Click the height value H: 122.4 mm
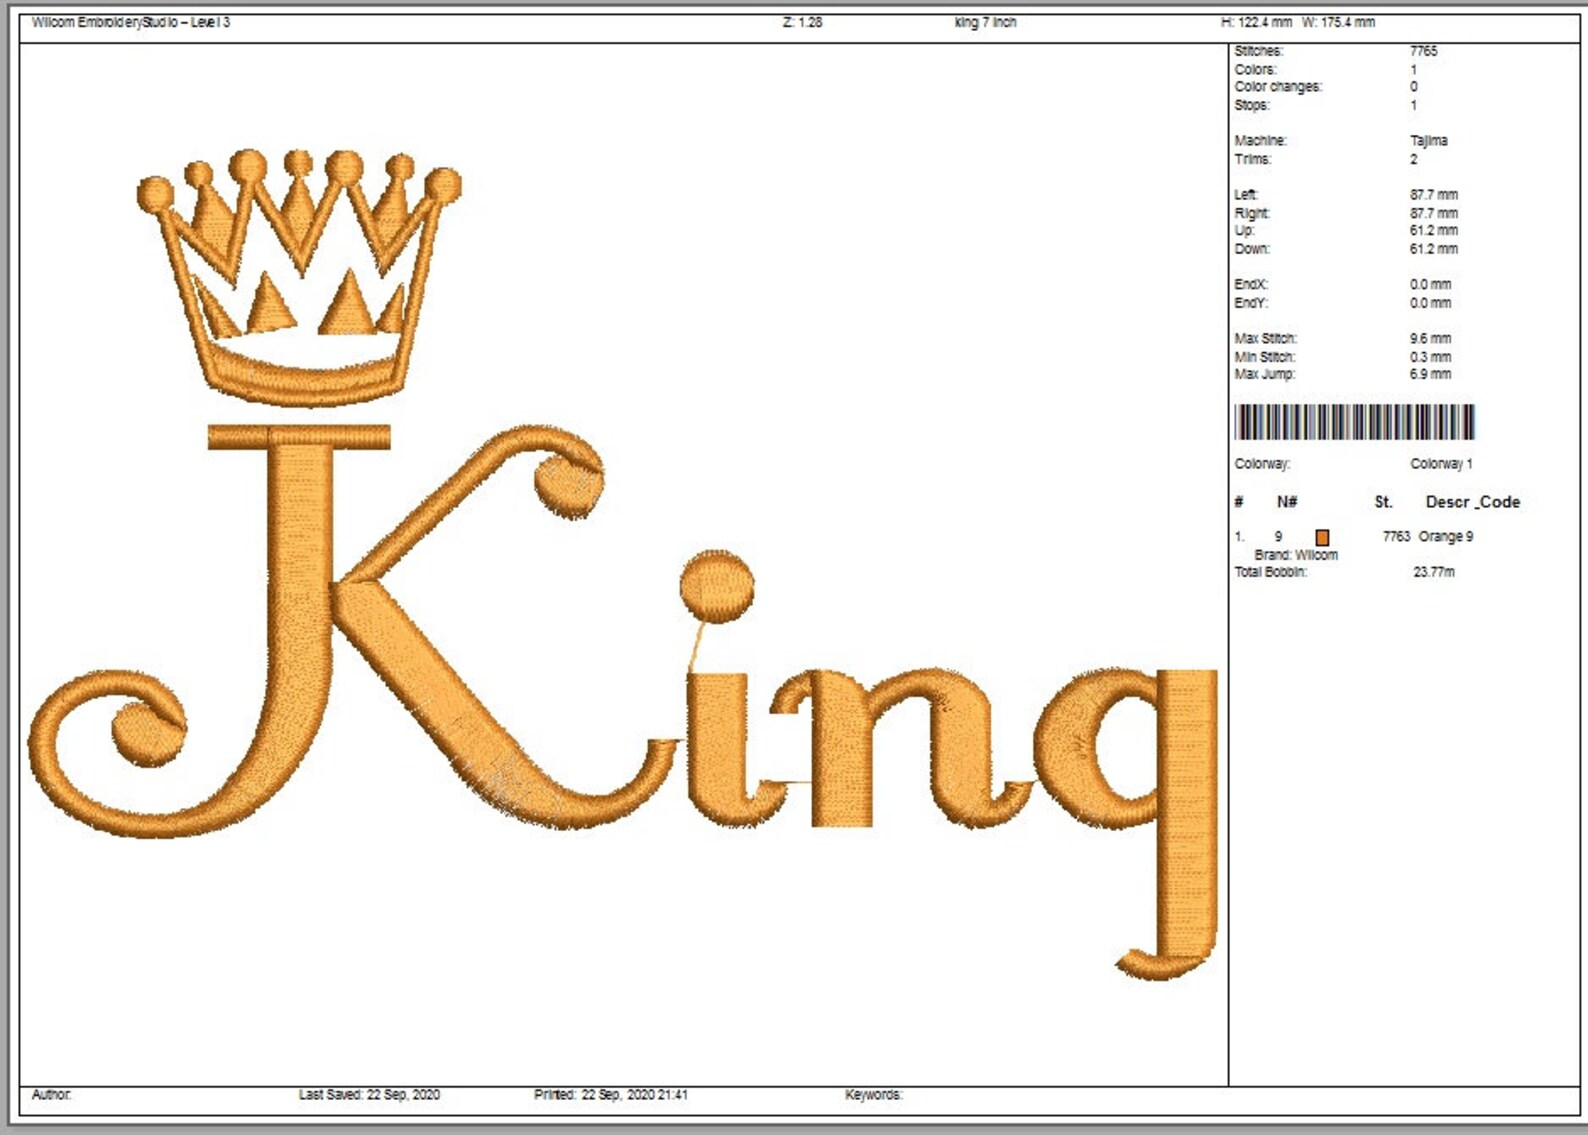This screenshot has width=1588, height=1135. [x=1256, y=22]
